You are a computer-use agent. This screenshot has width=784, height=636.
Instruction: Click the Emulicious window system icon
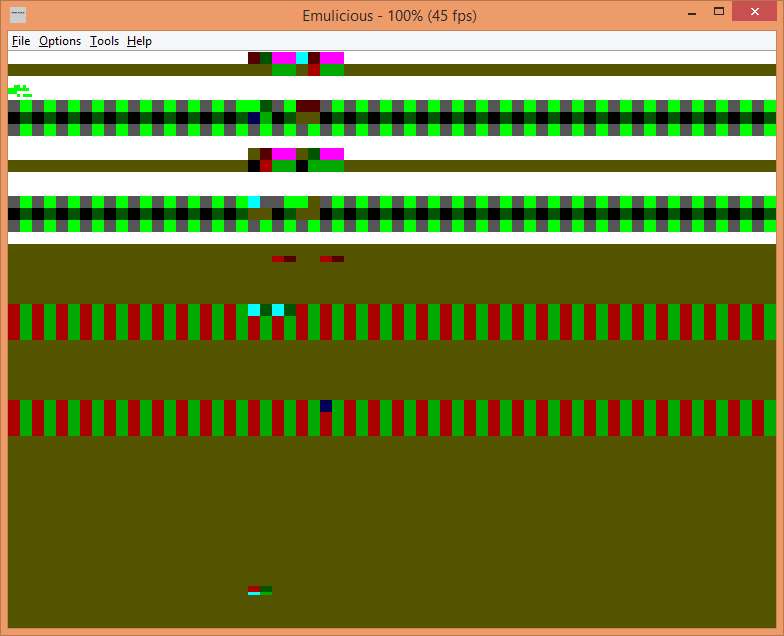click(x=18, y=15)
